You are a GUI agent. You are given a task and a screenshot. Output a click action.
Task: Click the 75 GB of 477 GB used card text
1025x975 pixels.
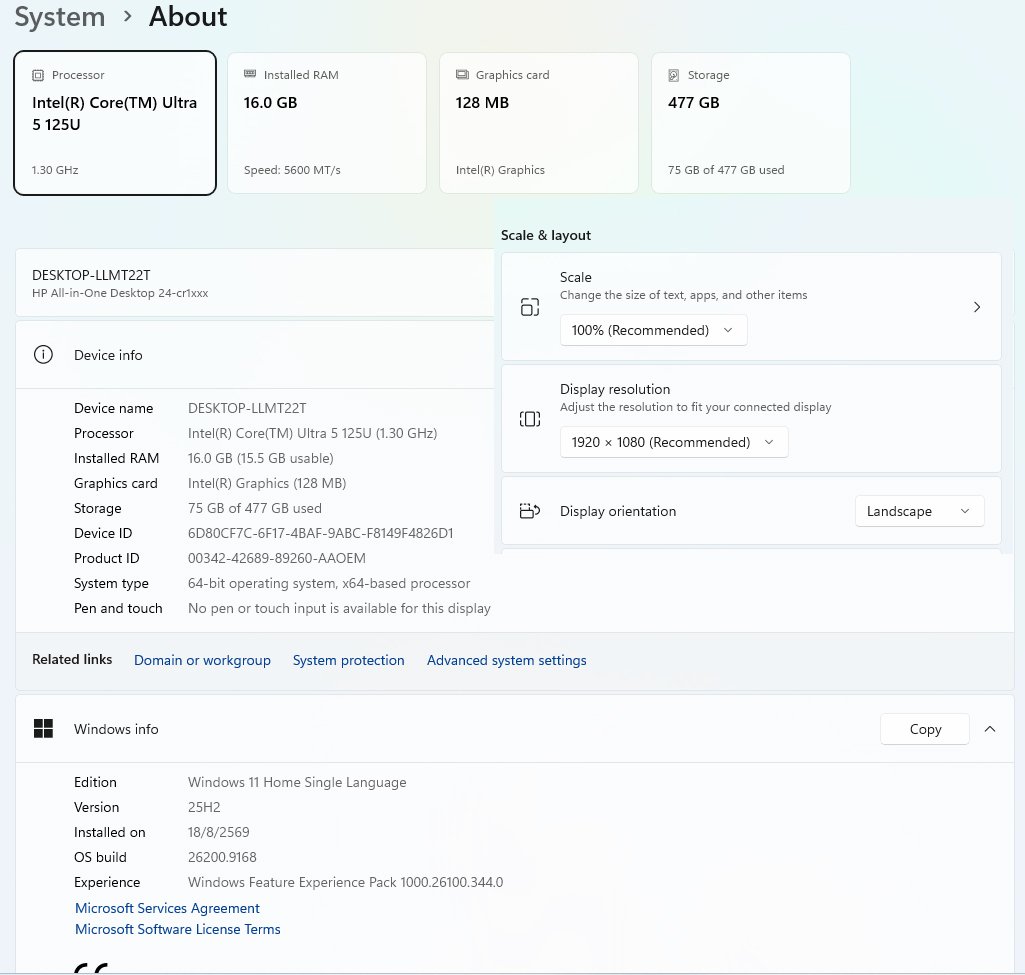[726, 170]
